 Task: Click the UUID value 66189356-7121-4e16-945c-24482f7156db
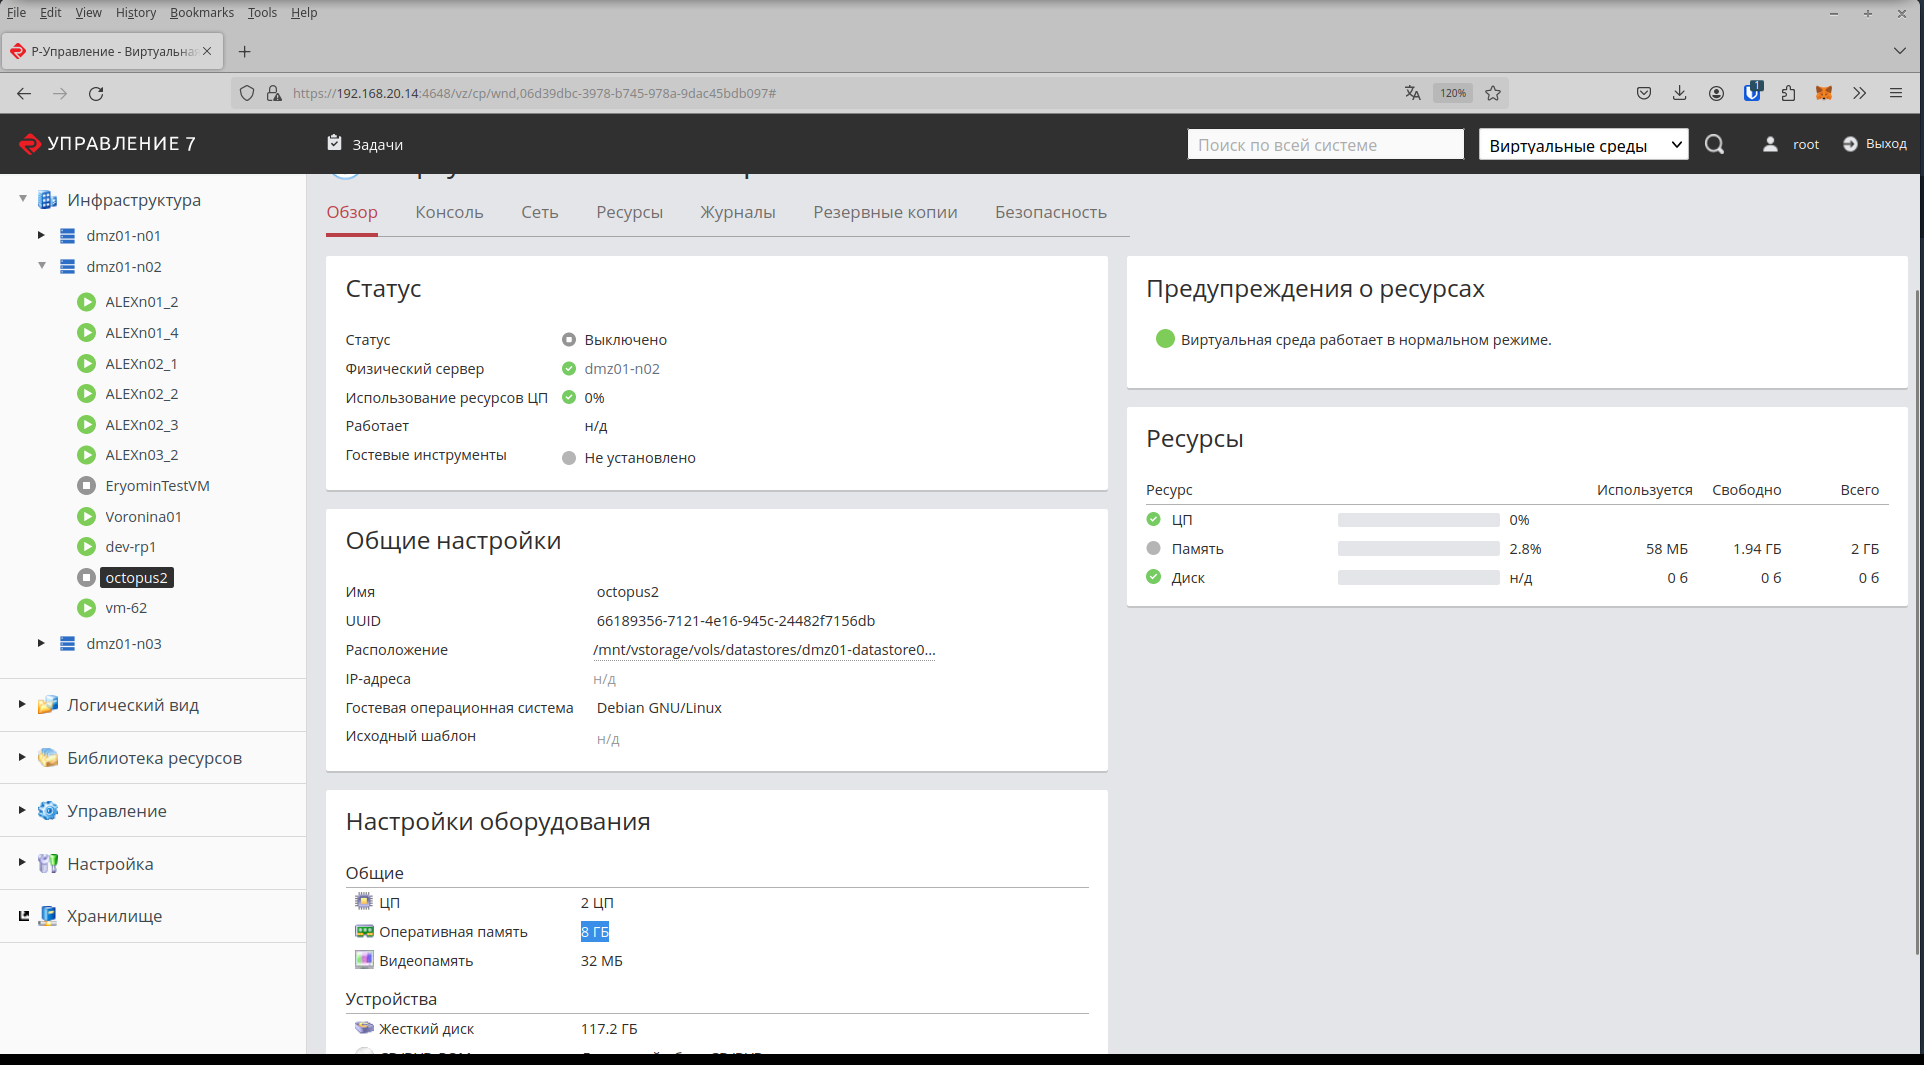[x=736, y=621]
